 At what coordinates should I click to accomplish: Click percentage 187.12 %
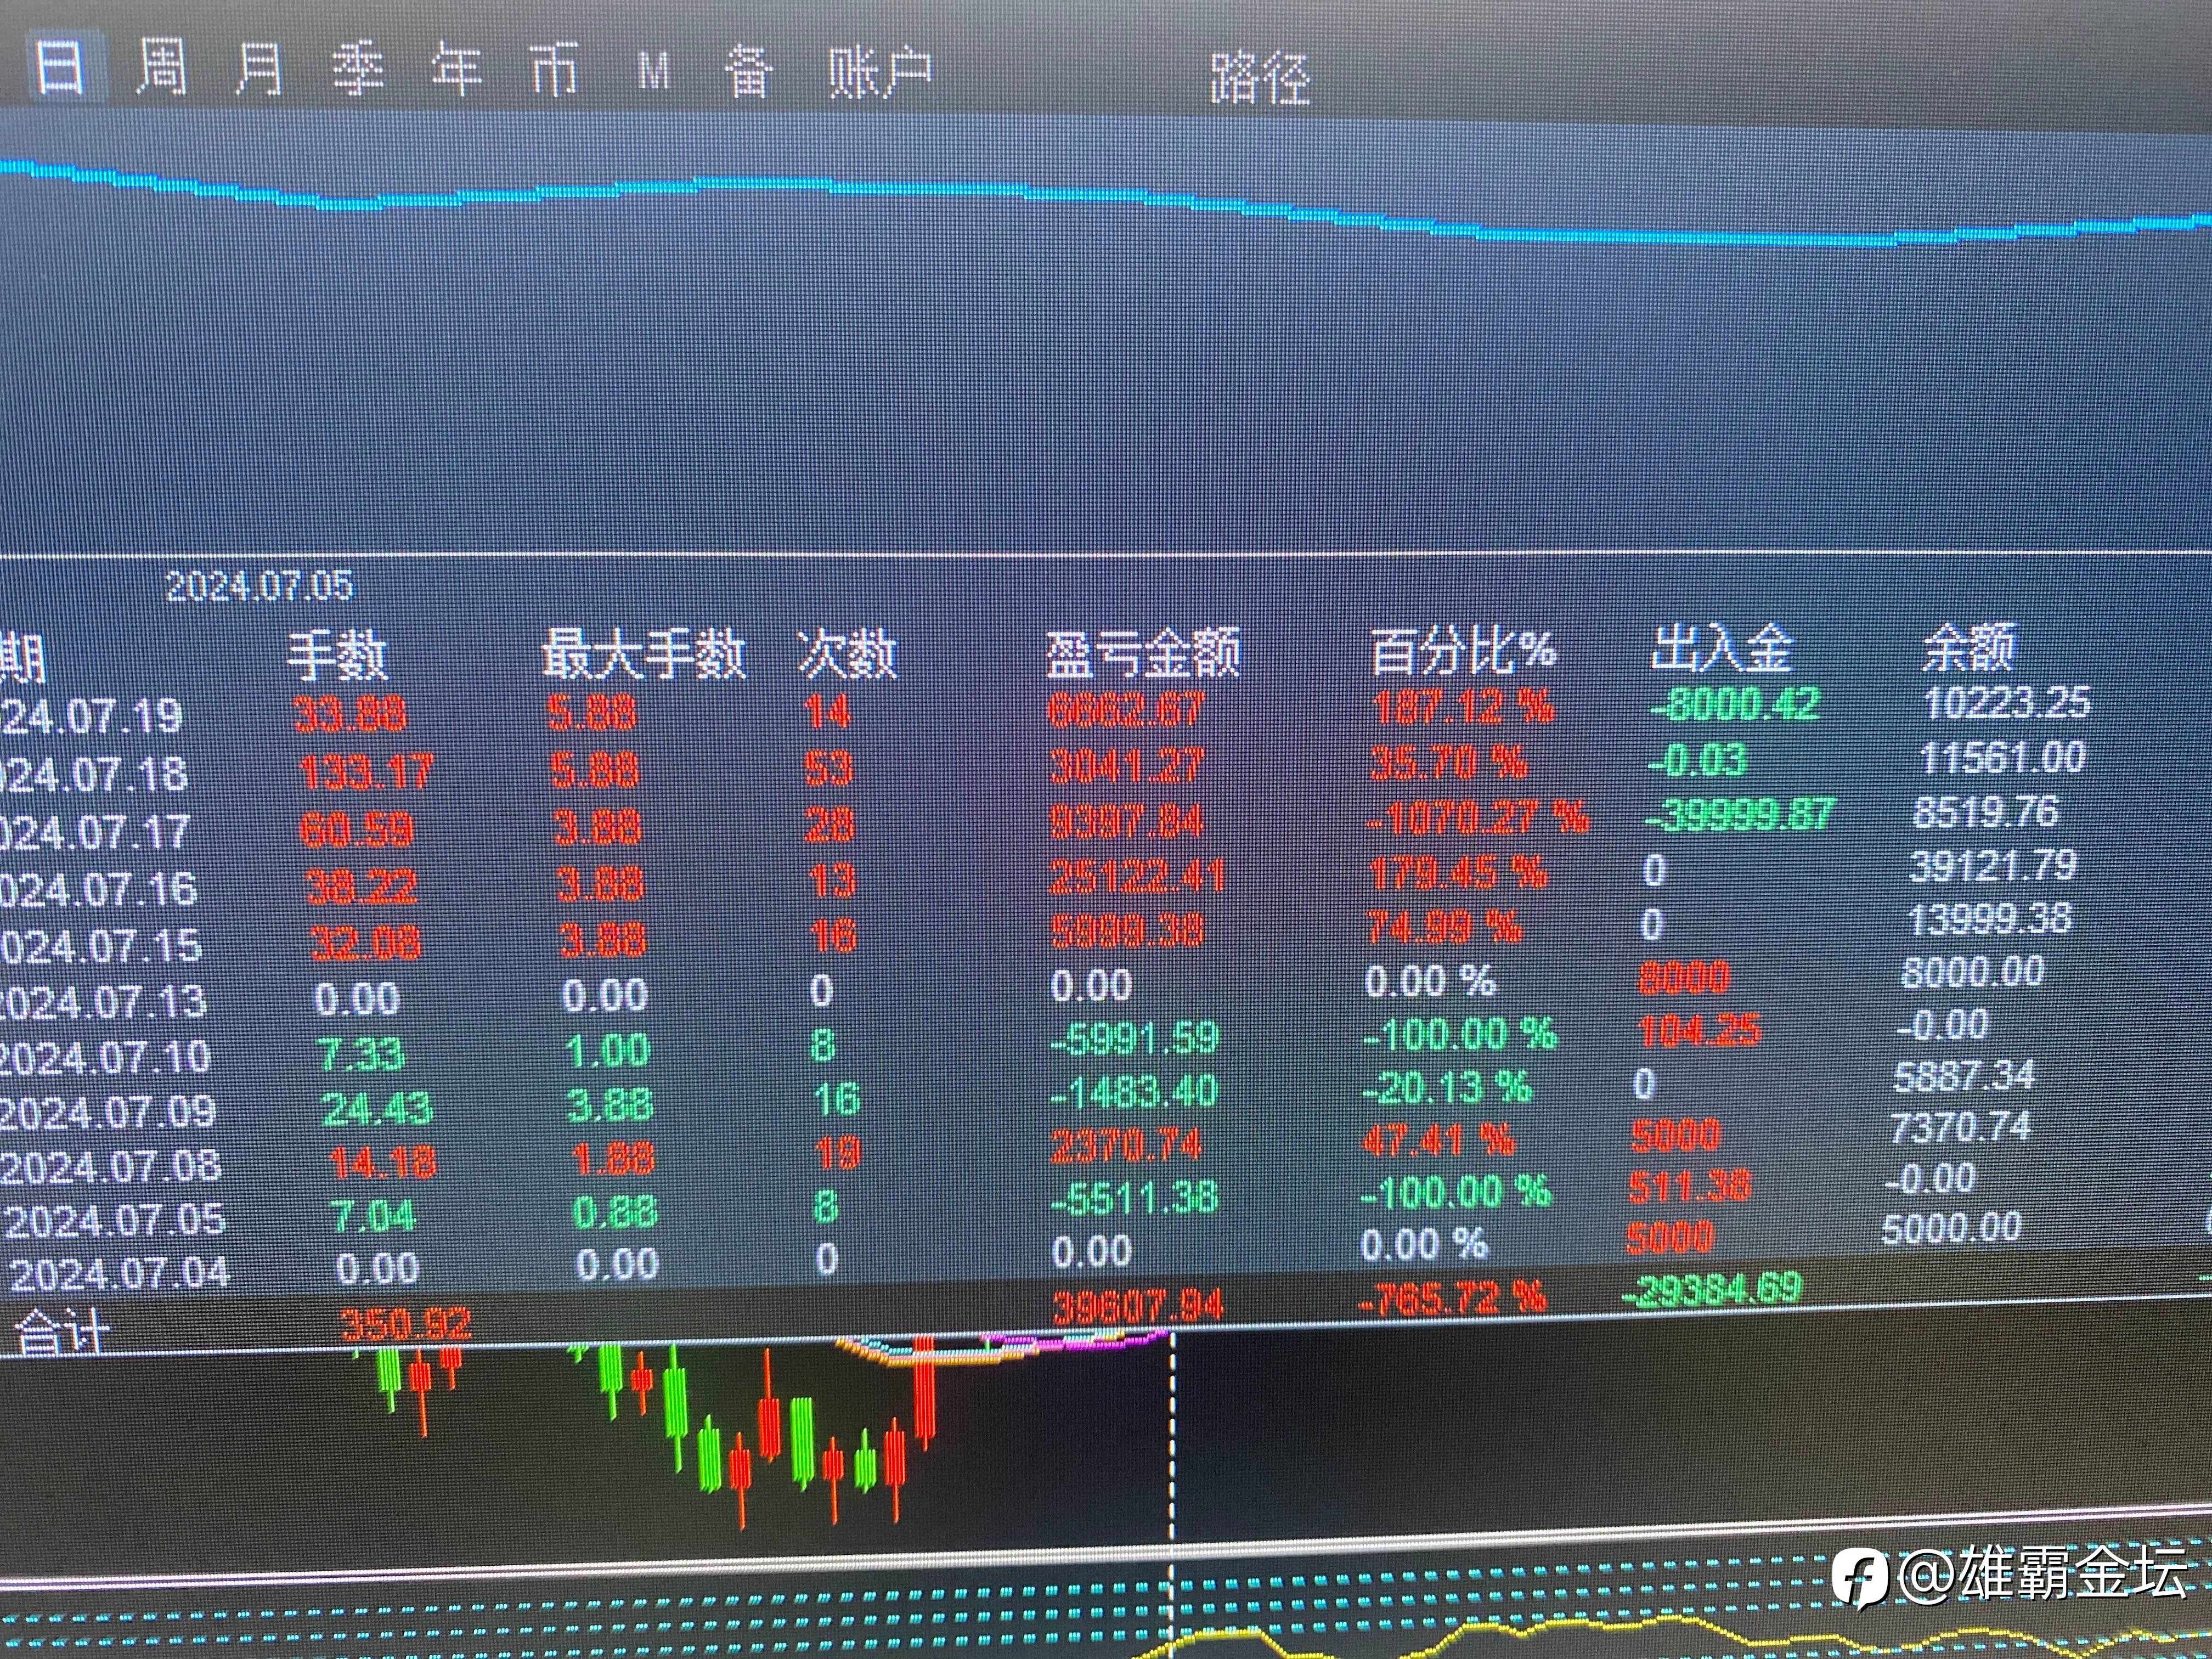tap(1463, 707)
